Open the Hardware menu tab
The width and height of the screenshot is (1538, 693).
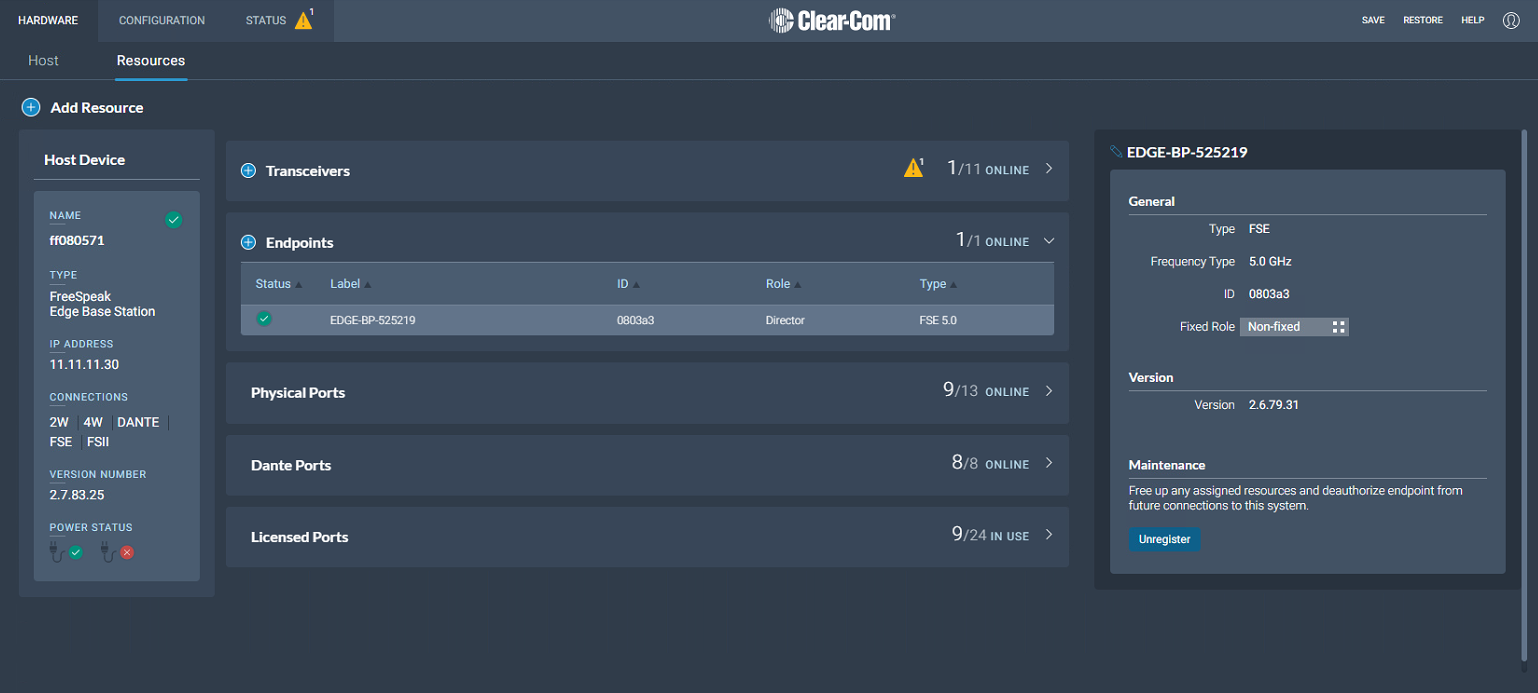click(x=48, y=20)
